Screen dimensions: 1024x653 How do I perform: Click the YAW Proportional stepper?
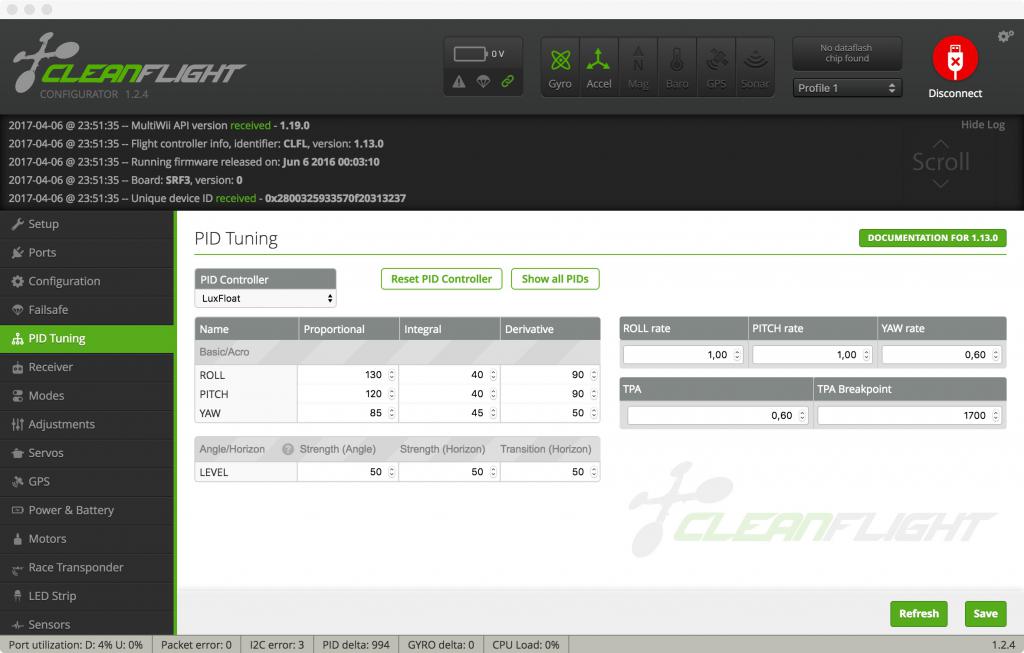[391, 413]
